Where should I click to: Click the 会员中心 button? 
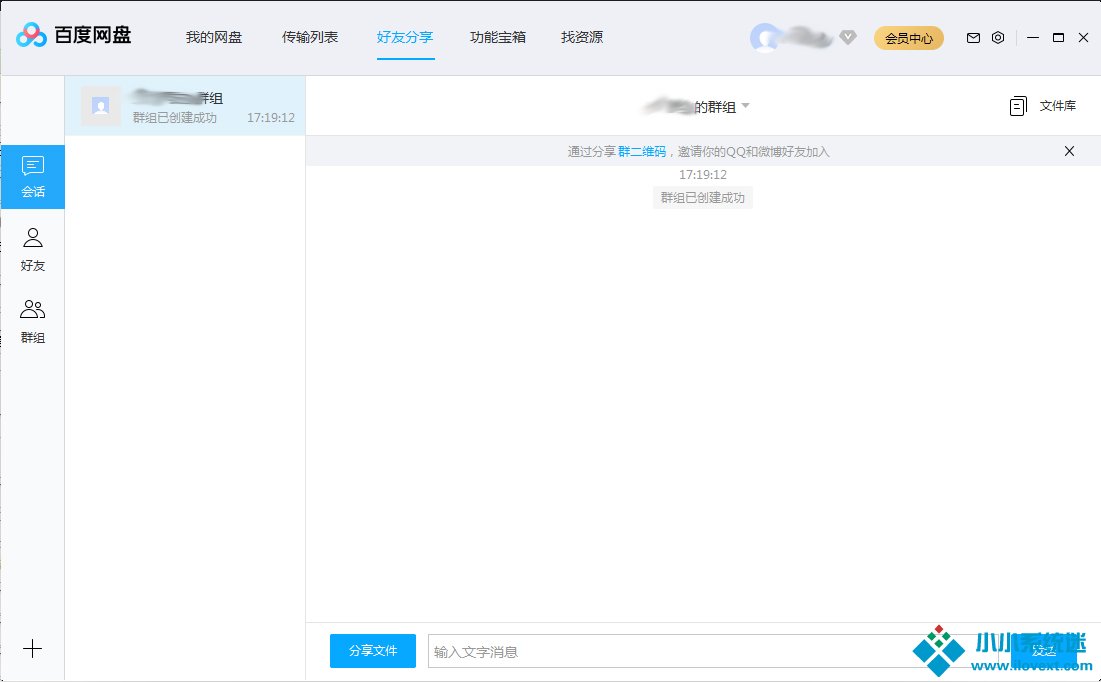[x=908, y=38]
